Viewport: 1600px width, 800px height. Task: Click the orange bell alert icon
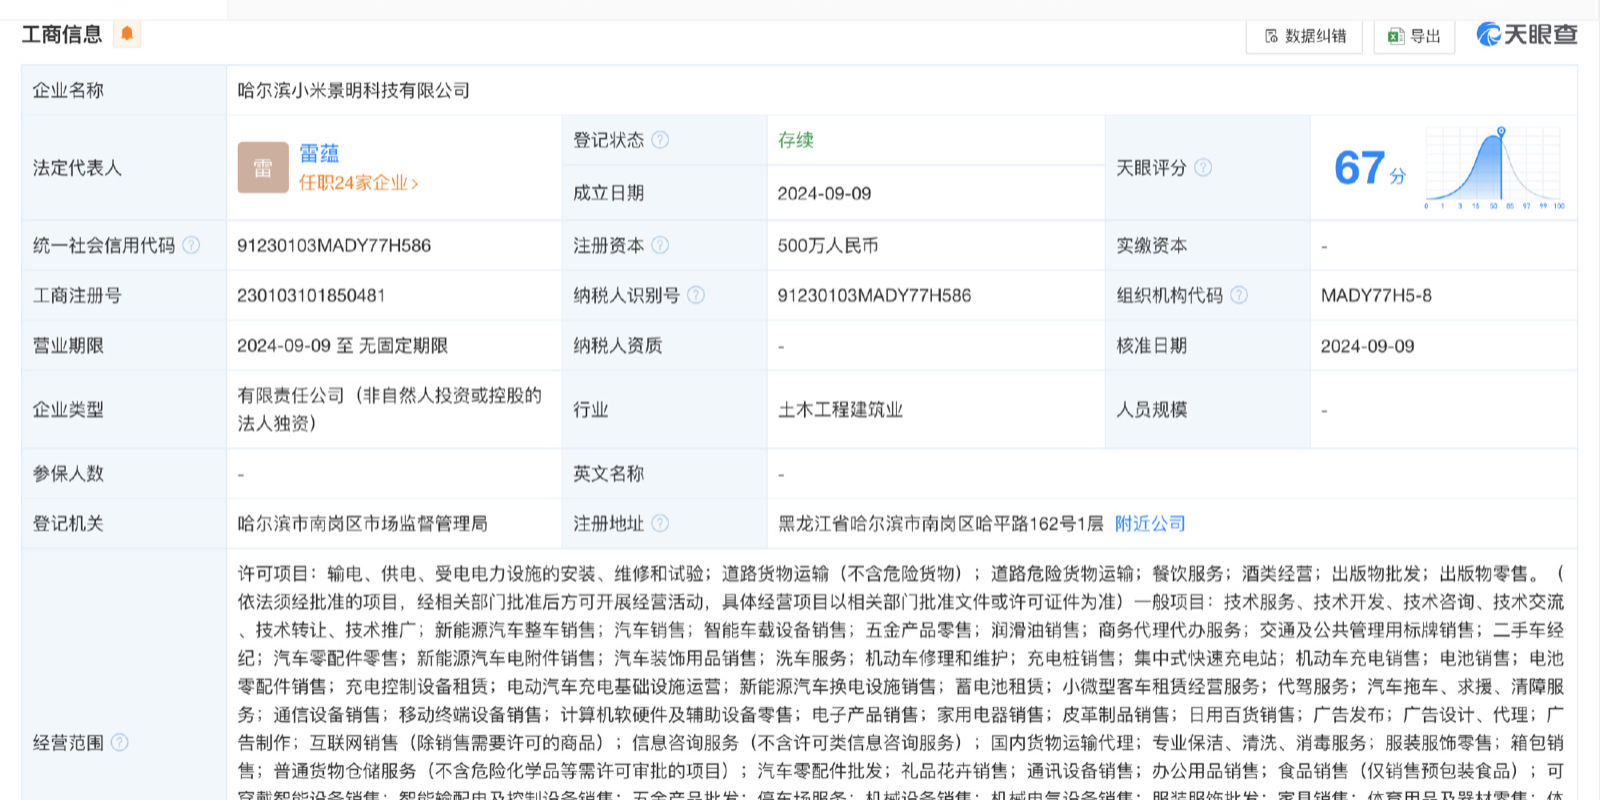[x=127, y=34]
